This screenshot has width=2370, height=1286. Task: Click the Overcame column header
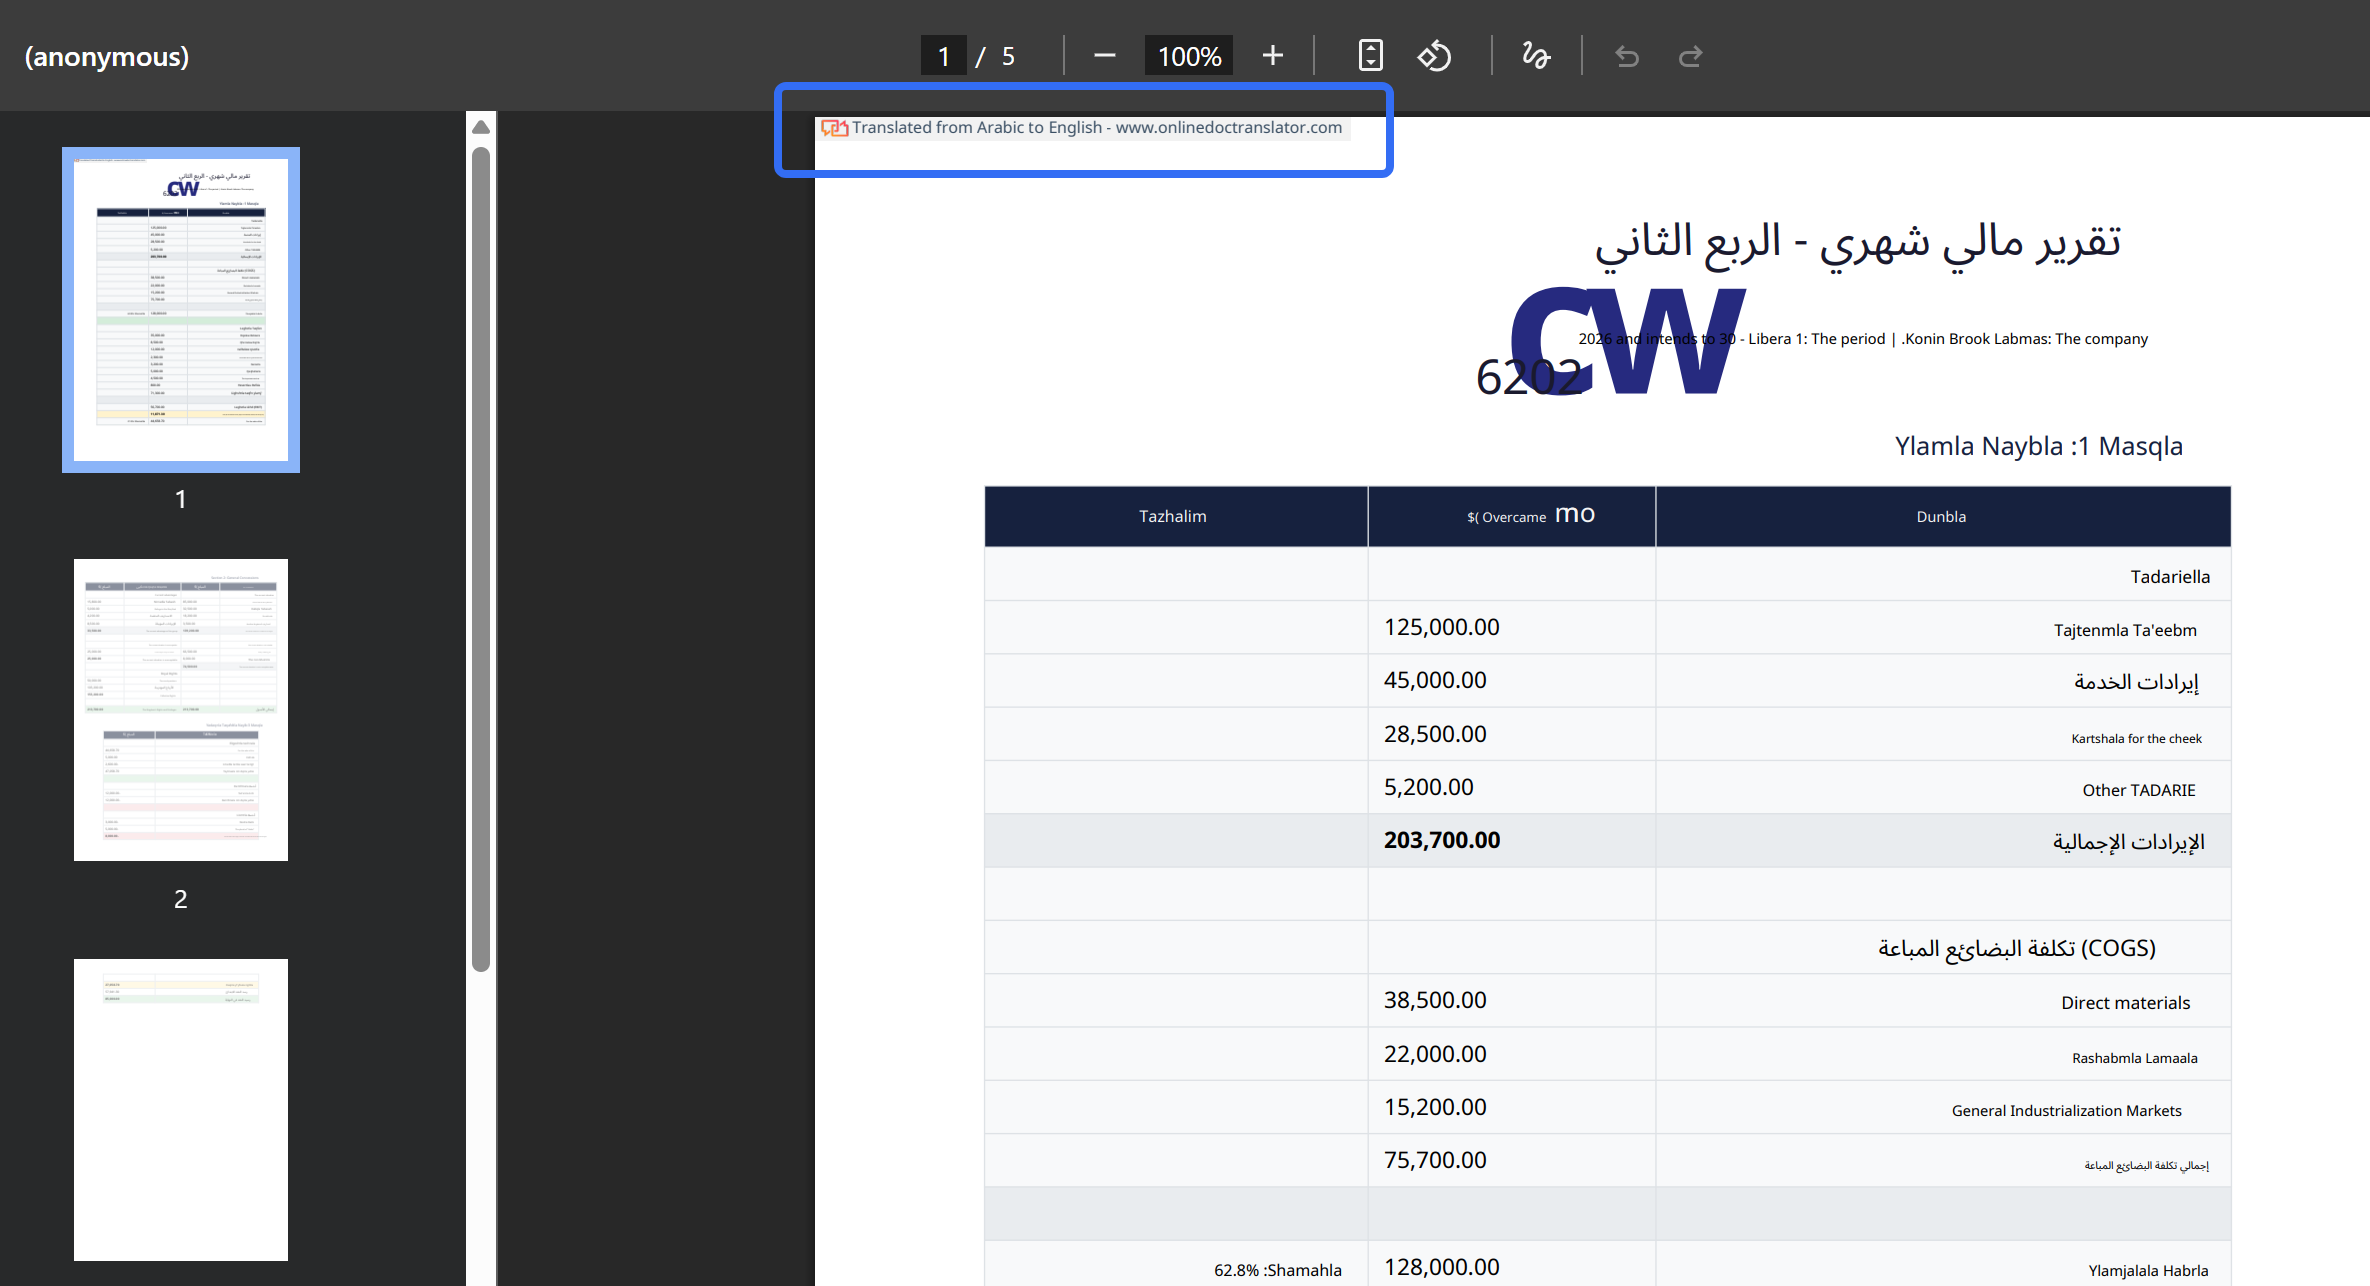(x=1512, y=516)
